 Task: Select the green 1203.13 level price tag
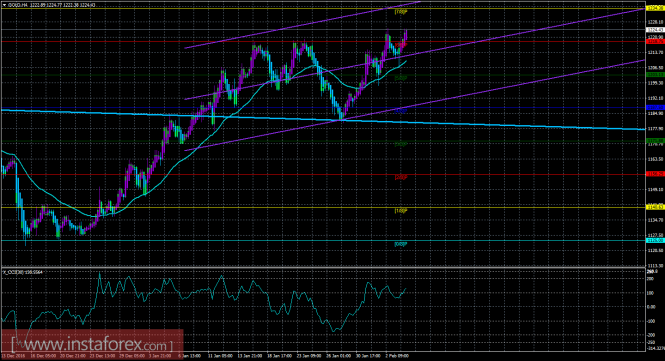point(654,75)
